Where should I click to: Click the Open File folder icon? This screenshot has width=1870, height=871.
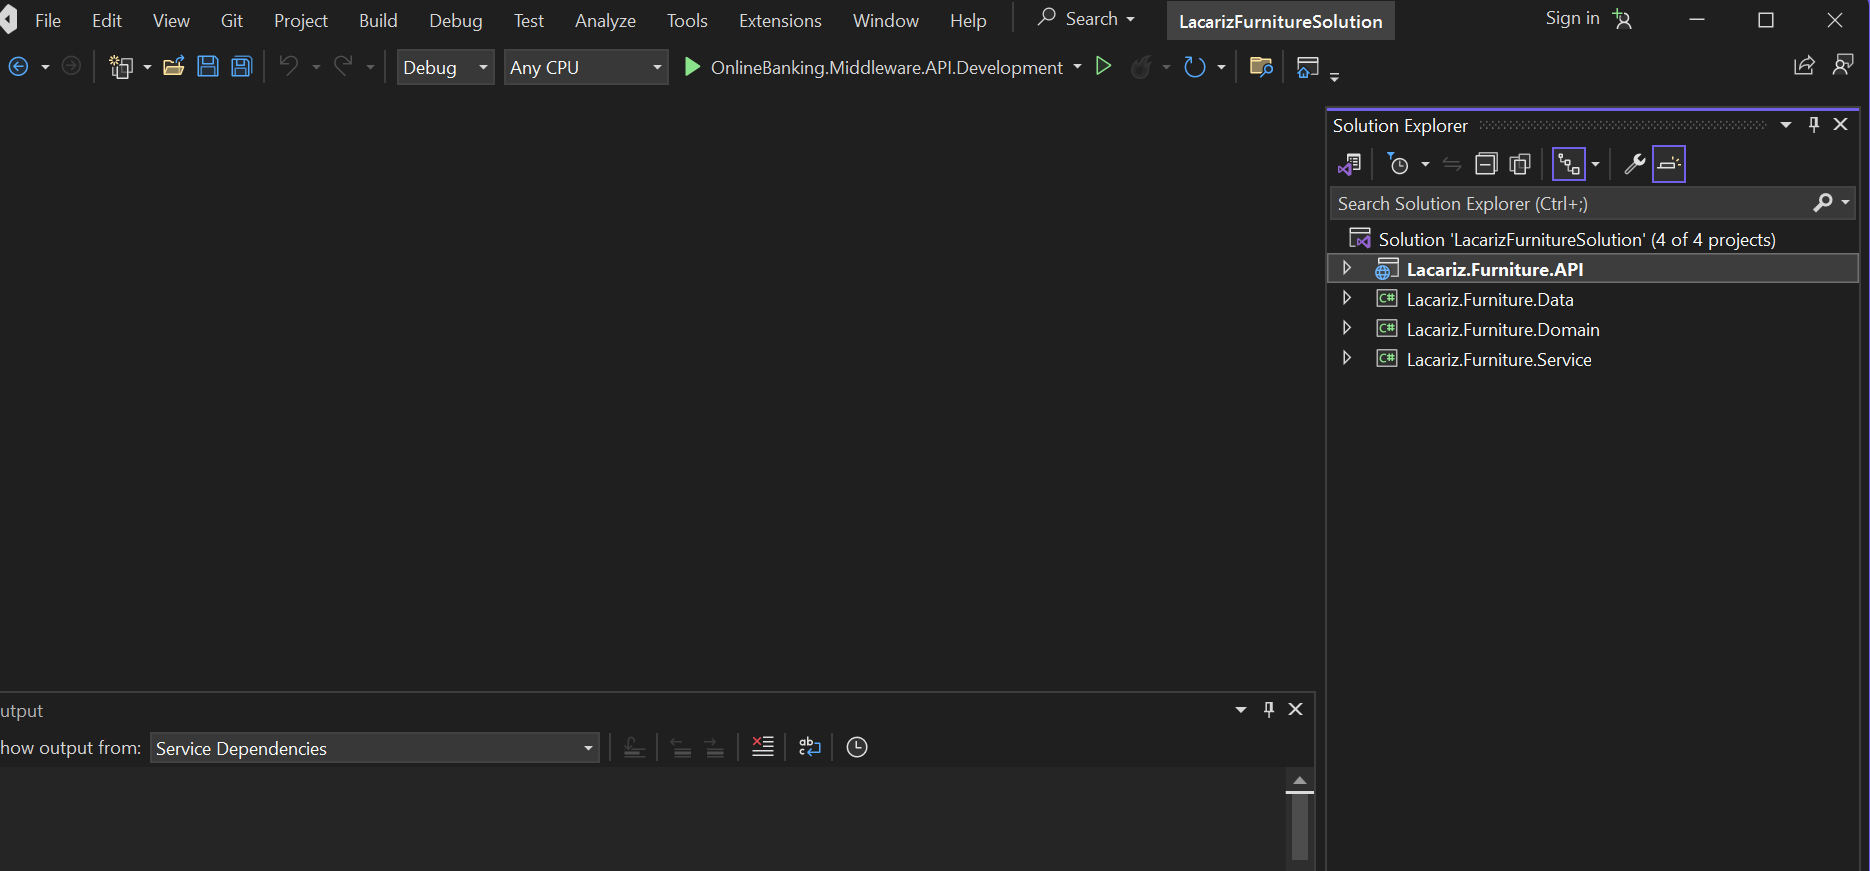(x=174, y=67)
